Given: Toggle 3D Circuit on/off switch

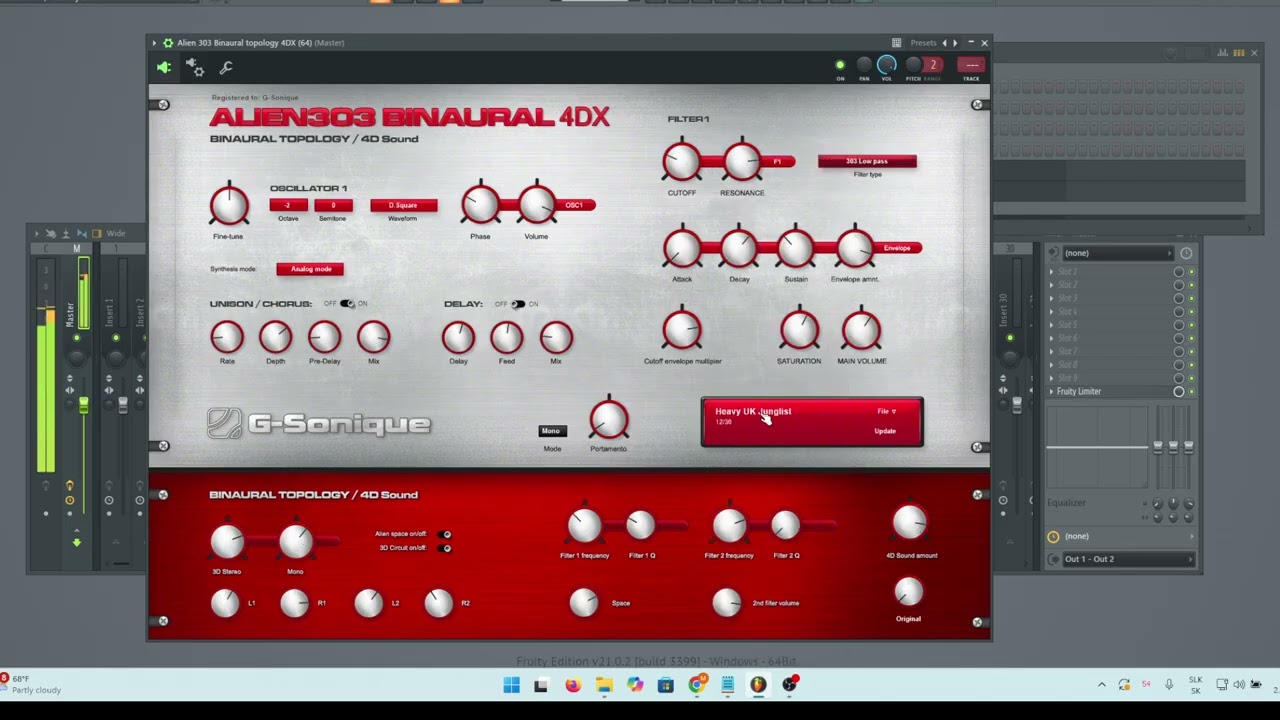Looking at the screenshot, I should pyautogui.click(x=446, y=548).
